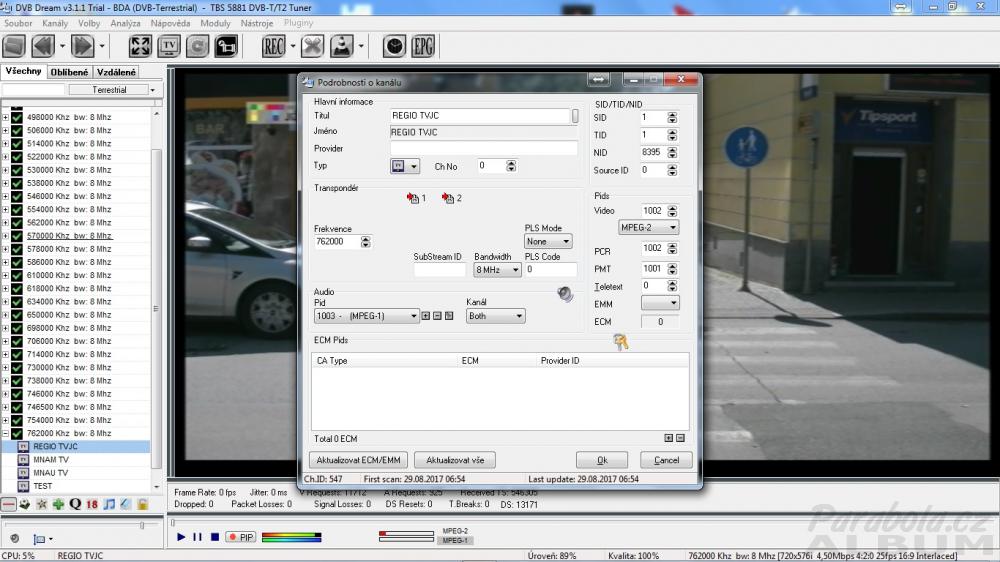Click the Aktualizovat ECM/EMM button
Viewport: 1000px width, 562px height.
click(x=358, y=460)
